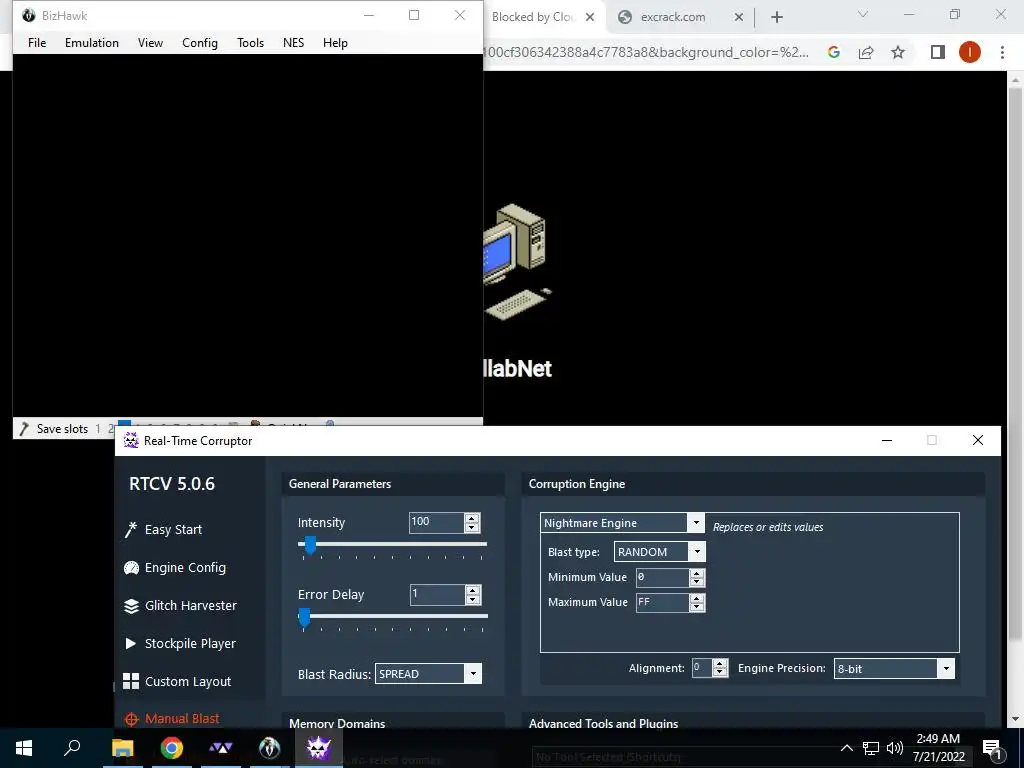The image size is (1024, 768).
Task: Click the BizHawk taskbar icon
Action: click(269, 748)
